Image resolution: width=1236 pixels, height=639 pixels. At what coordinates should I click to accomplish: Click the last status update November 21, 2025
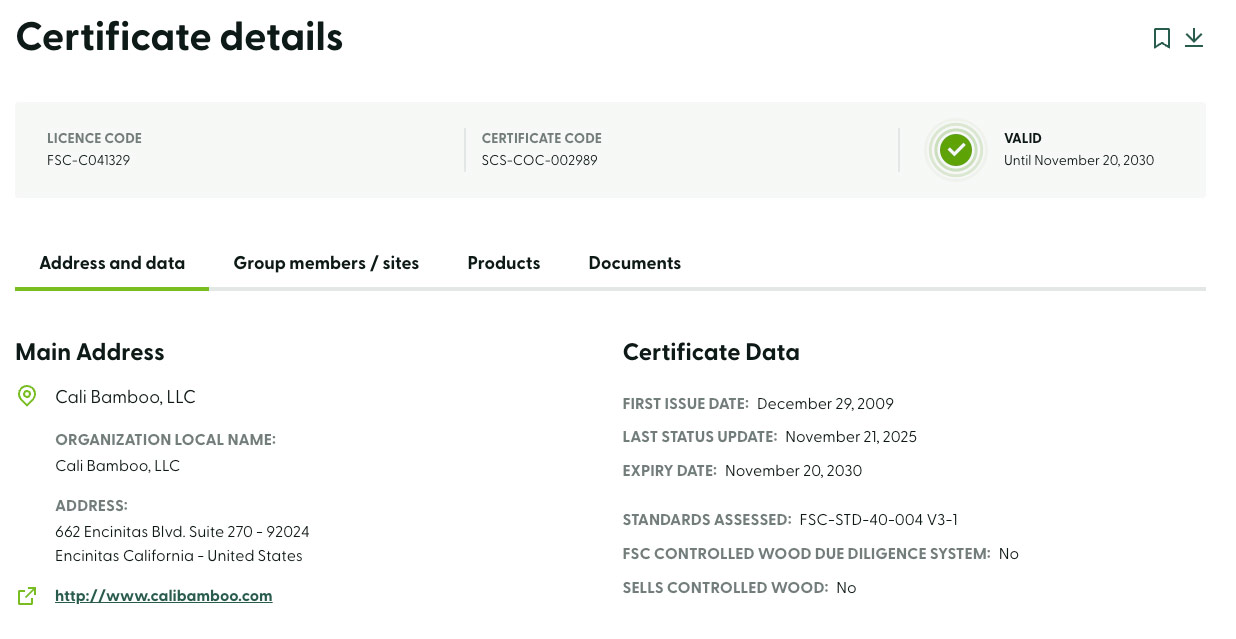coord(850,437)
